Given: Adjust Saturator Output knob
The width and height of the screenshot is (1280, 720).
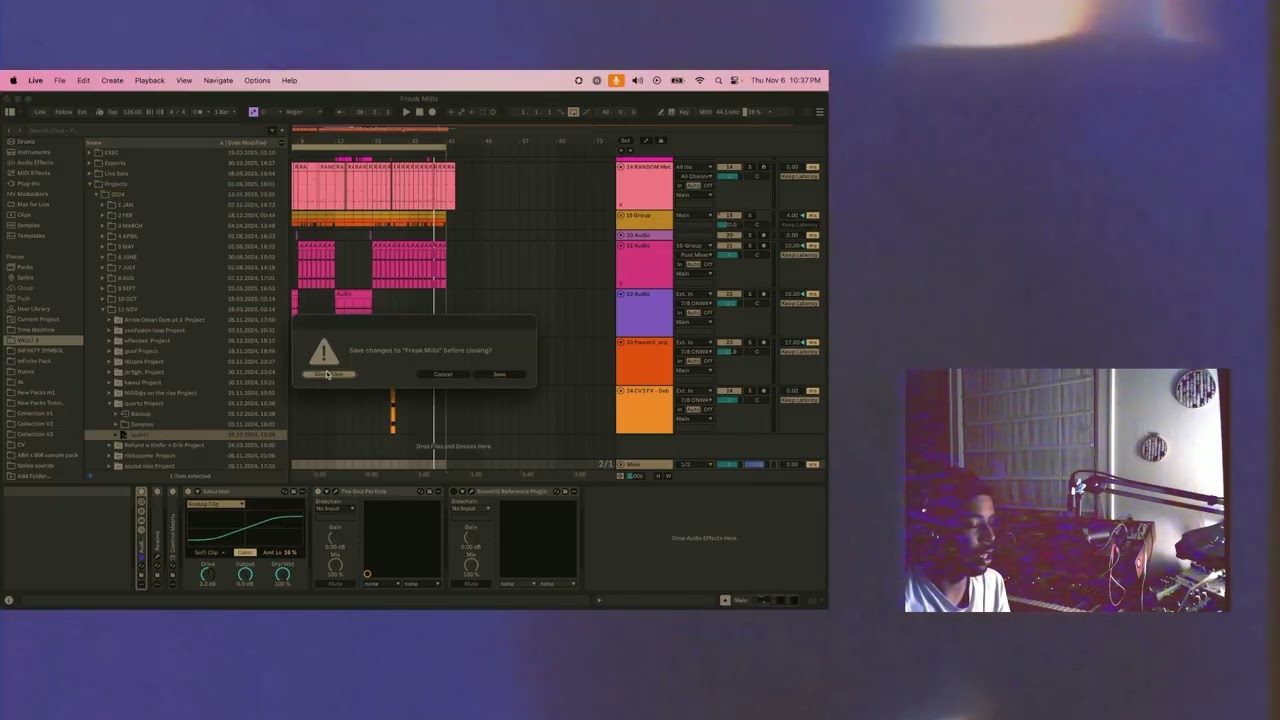Looking at the screenshot, I should [x=245, y=573].
